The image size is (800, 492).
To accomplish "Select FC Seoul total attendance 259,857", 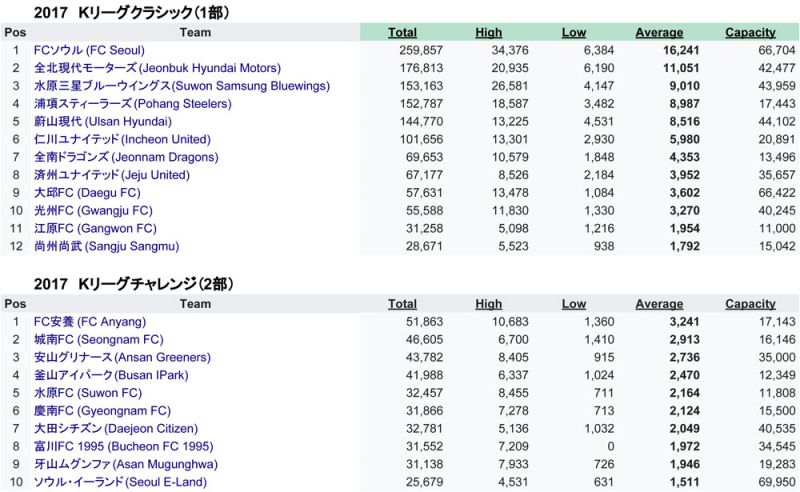I will pos(421,50).
